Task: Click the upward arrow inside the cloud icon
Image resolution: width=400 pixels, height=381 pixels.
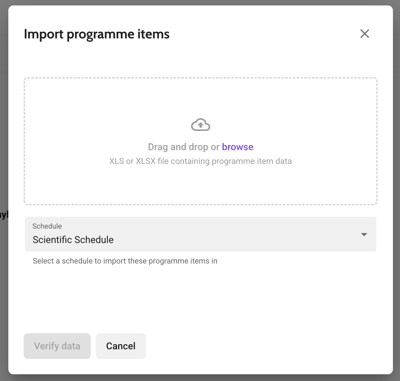Action: click(200, 125)
